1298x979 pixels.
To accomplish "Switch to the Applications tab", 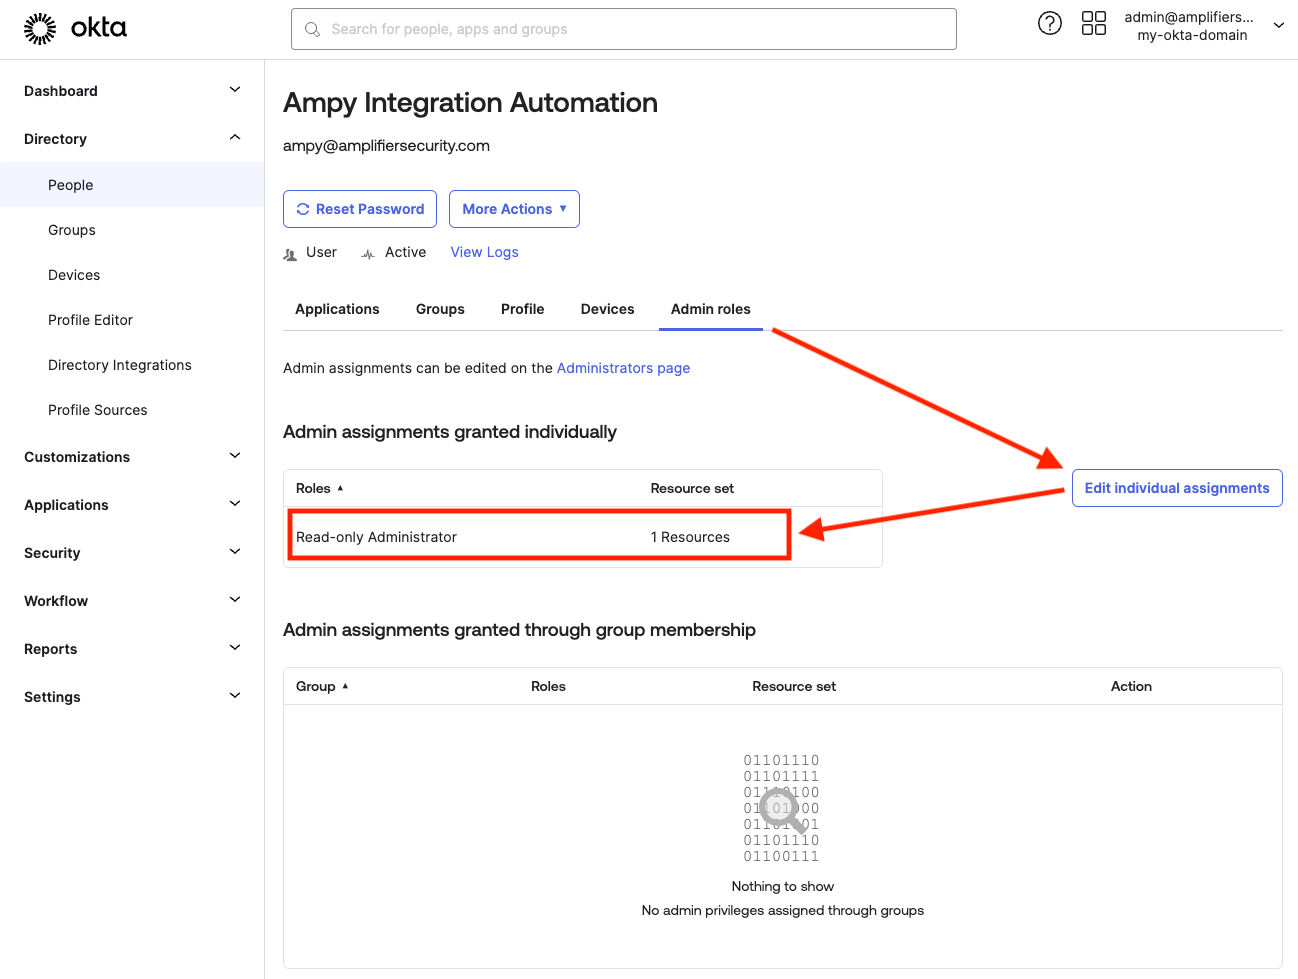I will point(337,309).
